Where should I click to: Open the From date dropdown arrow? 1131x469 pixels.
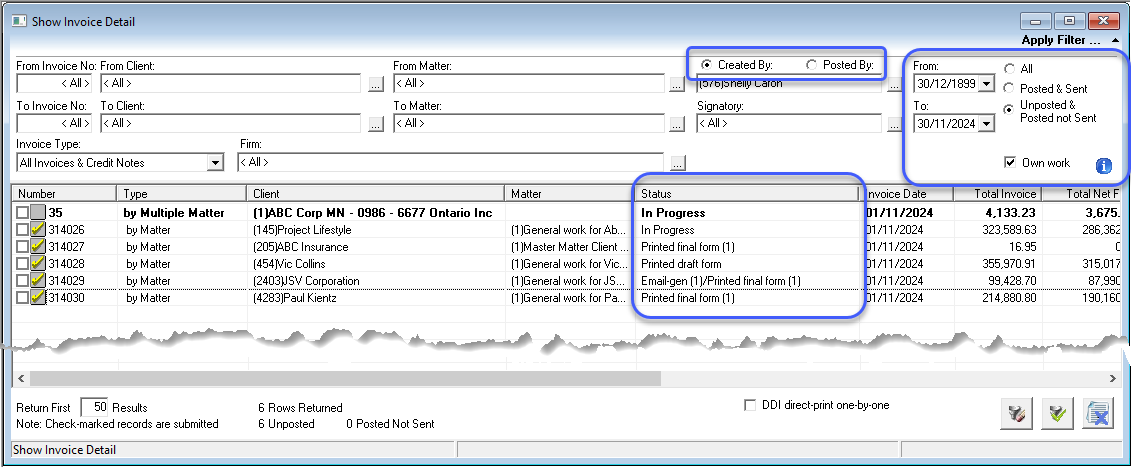pyautogui.click(x=987, y=84)
